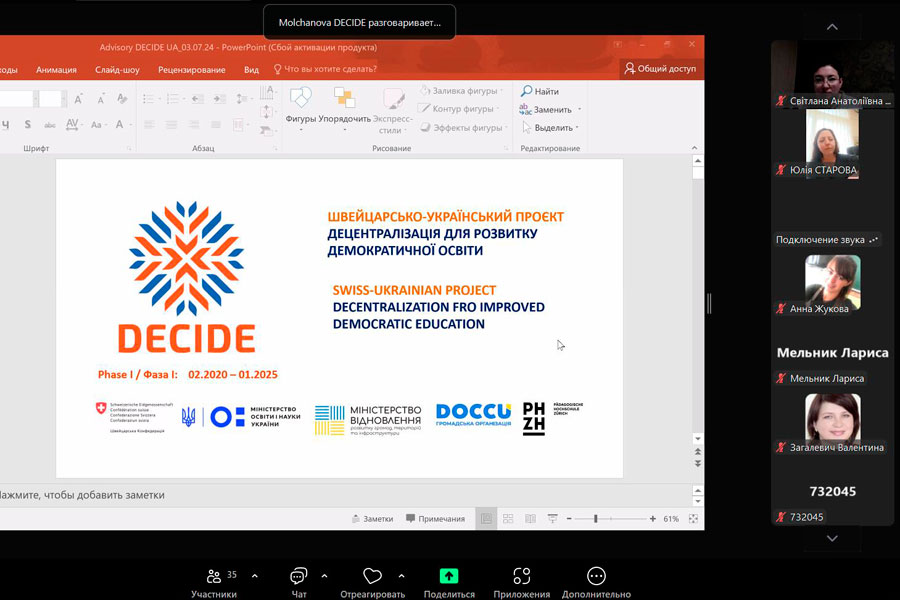Increase font size with the larger A icon

78,99
